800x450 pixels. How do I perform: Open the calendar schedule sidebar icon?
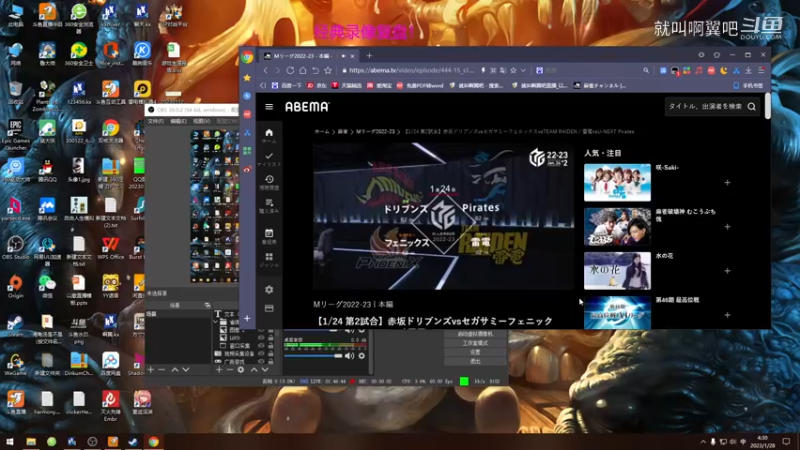point(269,233)
